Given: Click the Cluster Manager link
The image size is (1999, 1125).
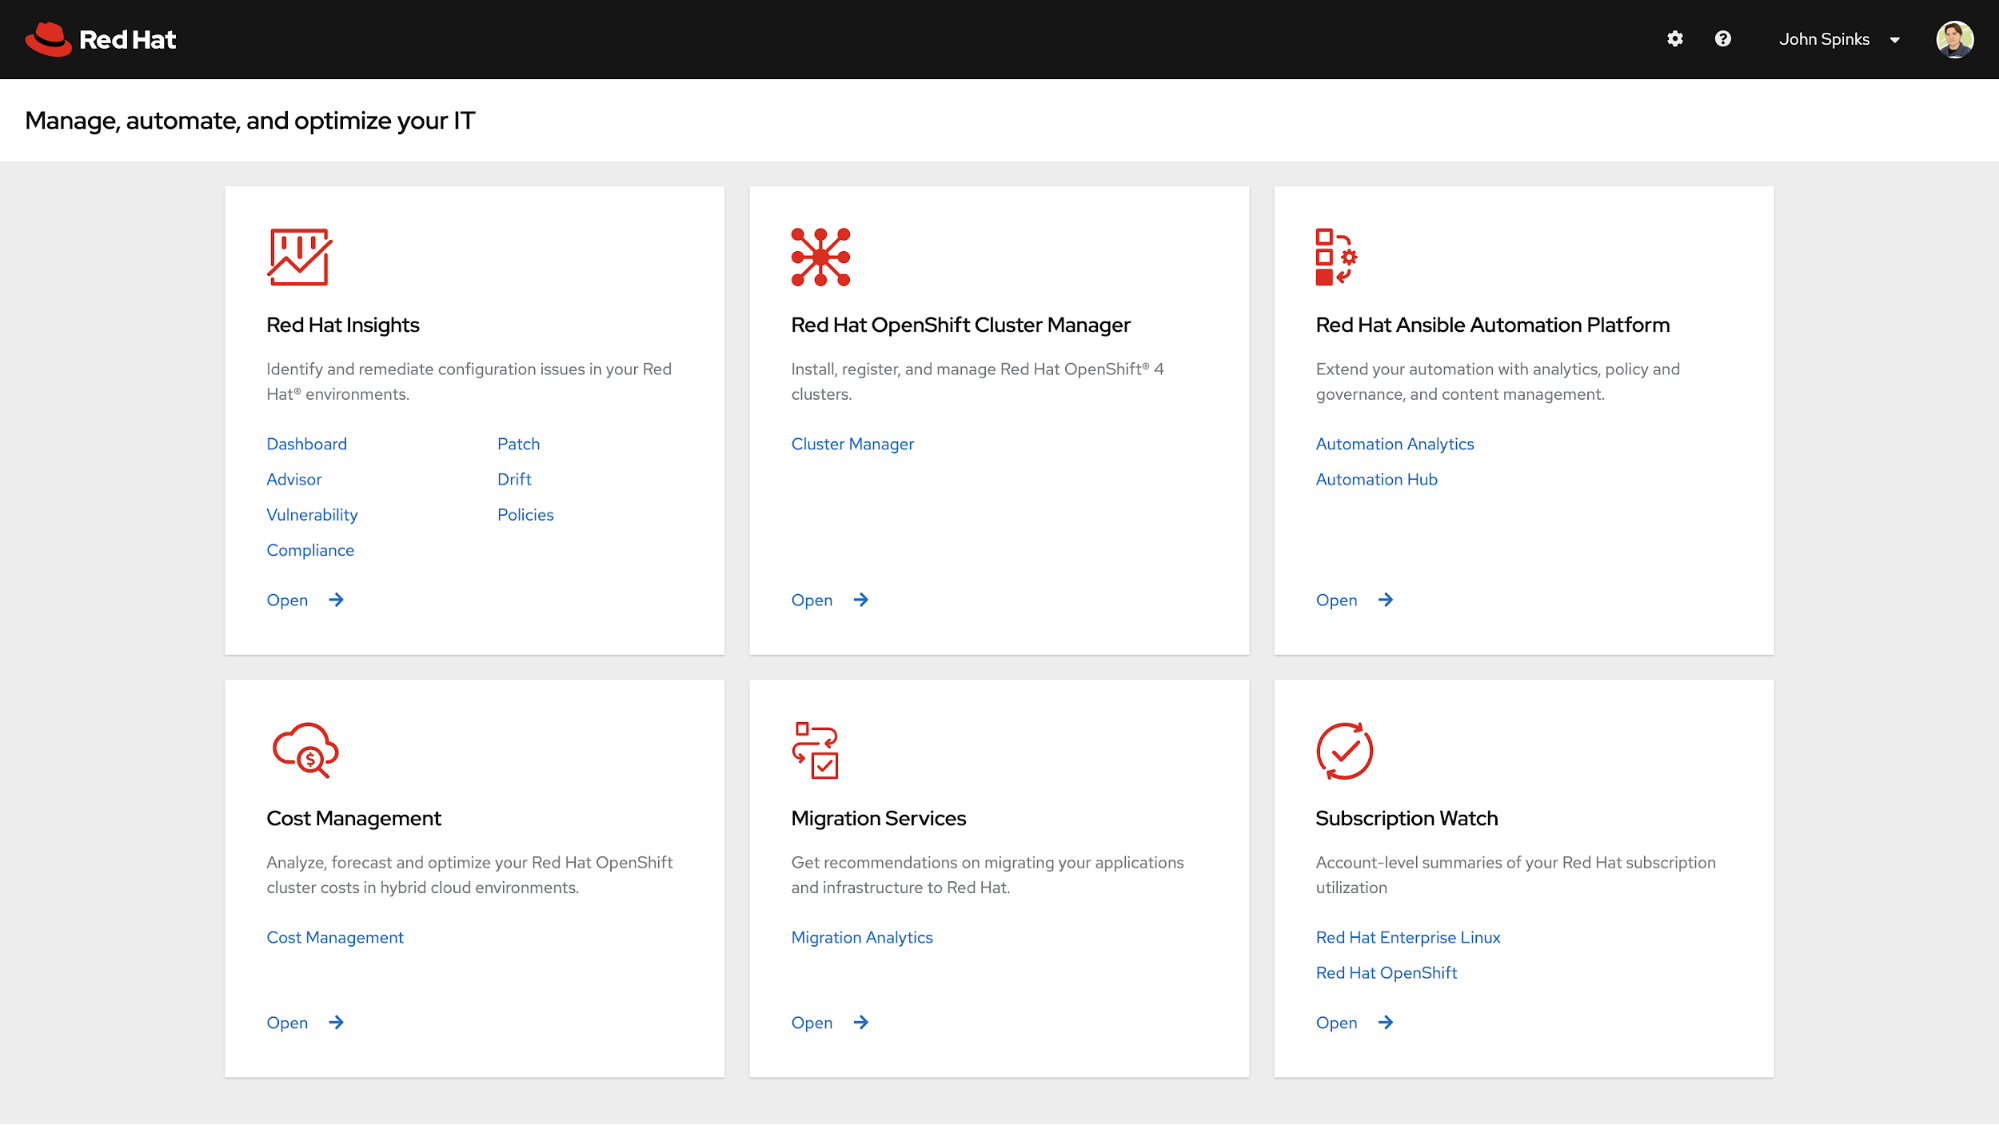Looking at the screenshot, I should [x=852, y=444].
